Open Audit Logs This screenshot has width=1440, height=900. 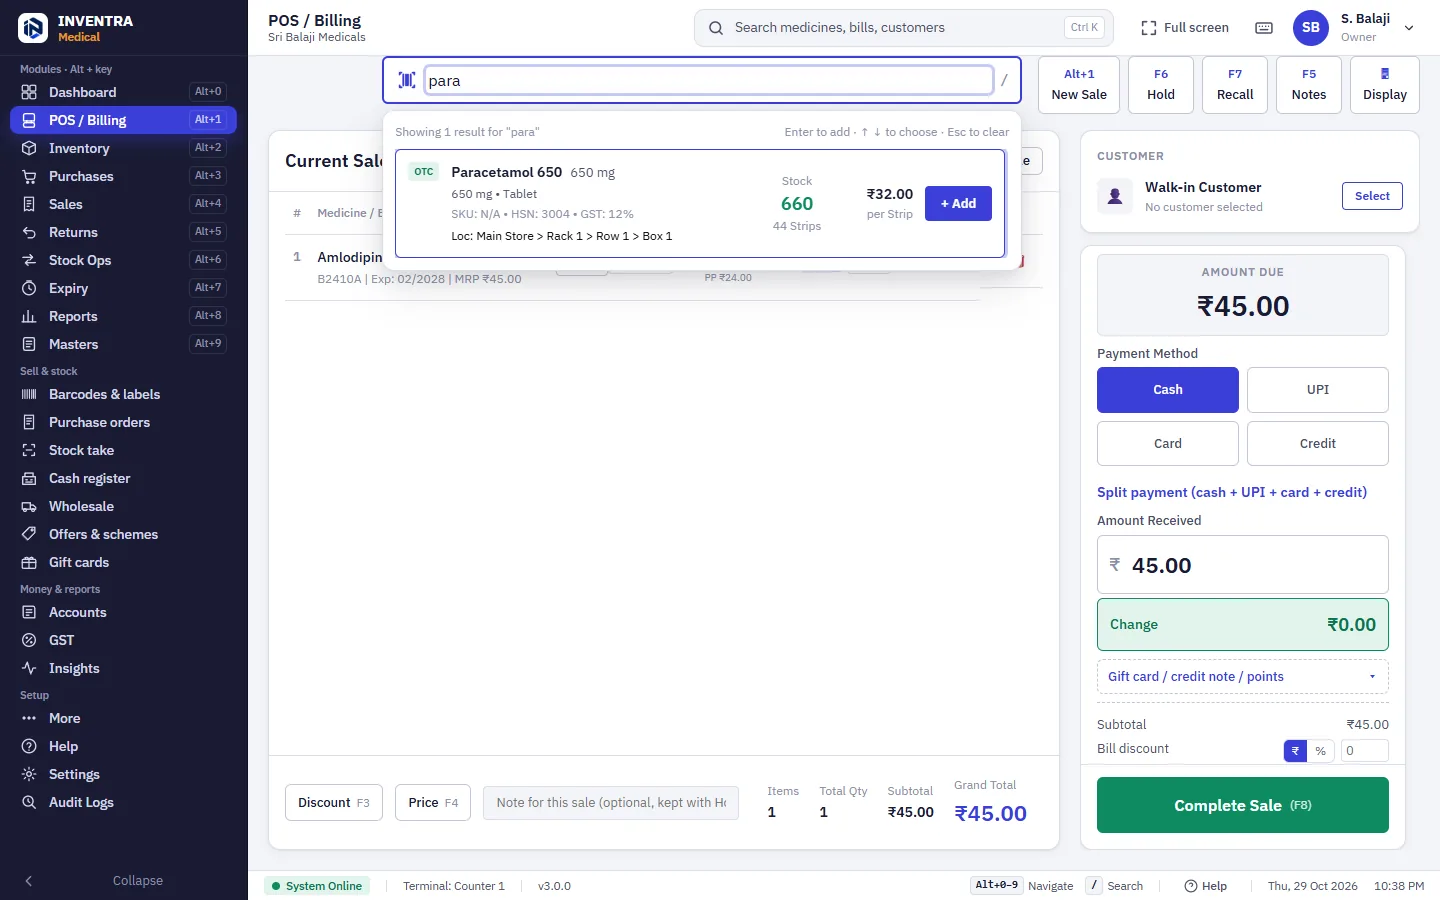click(x=123, y=802)
